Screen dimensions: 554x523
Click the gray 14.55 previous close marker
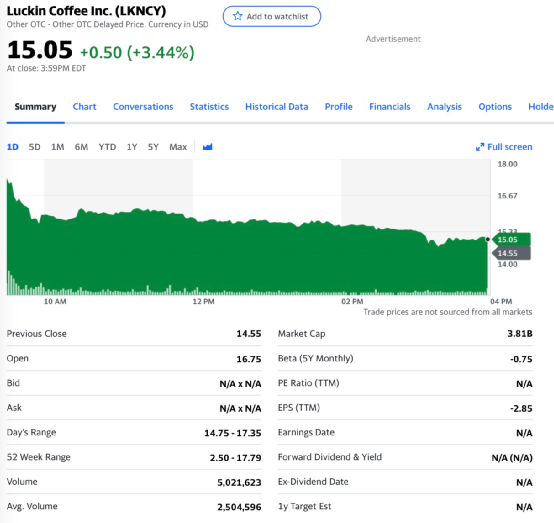point(511,253)
